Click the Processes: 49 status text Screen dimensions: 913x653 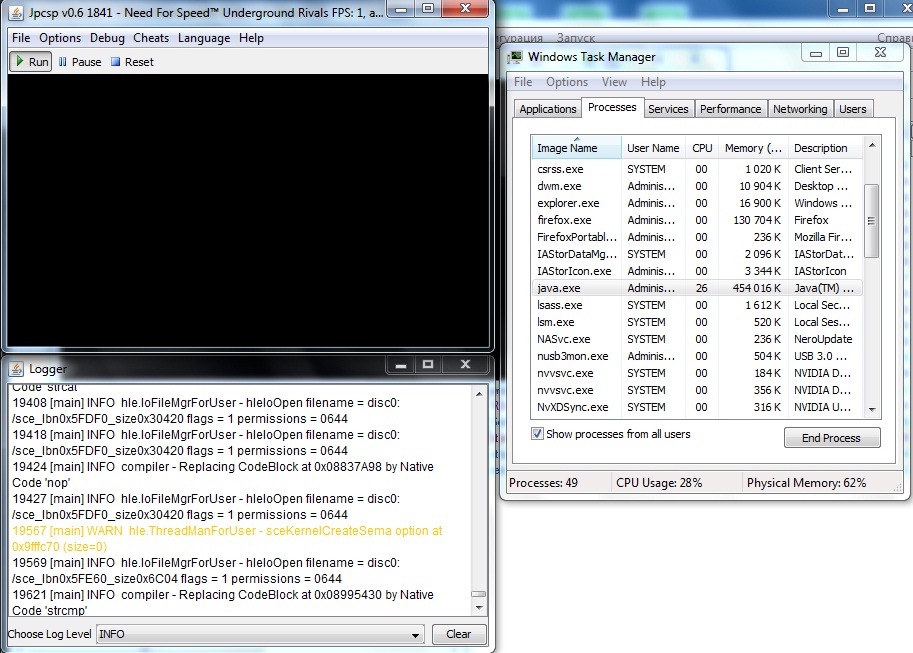coord(543,483)
